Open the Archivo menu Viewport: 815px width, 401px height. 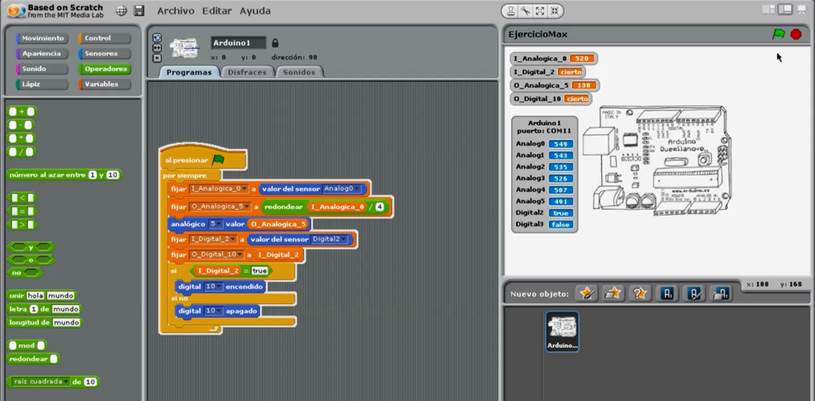[176, 11]
